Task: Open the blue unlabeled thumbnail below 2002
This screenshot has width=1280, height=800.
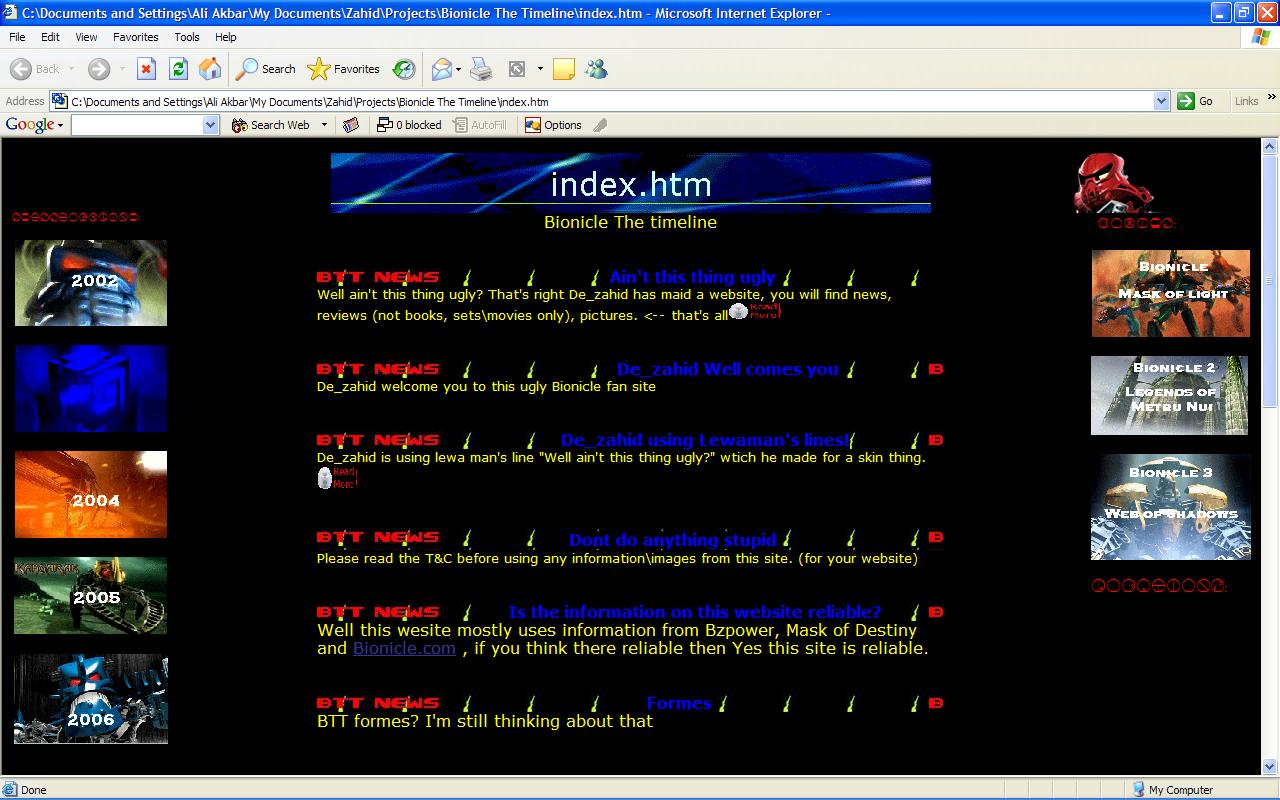Action: tap(91, 389)
